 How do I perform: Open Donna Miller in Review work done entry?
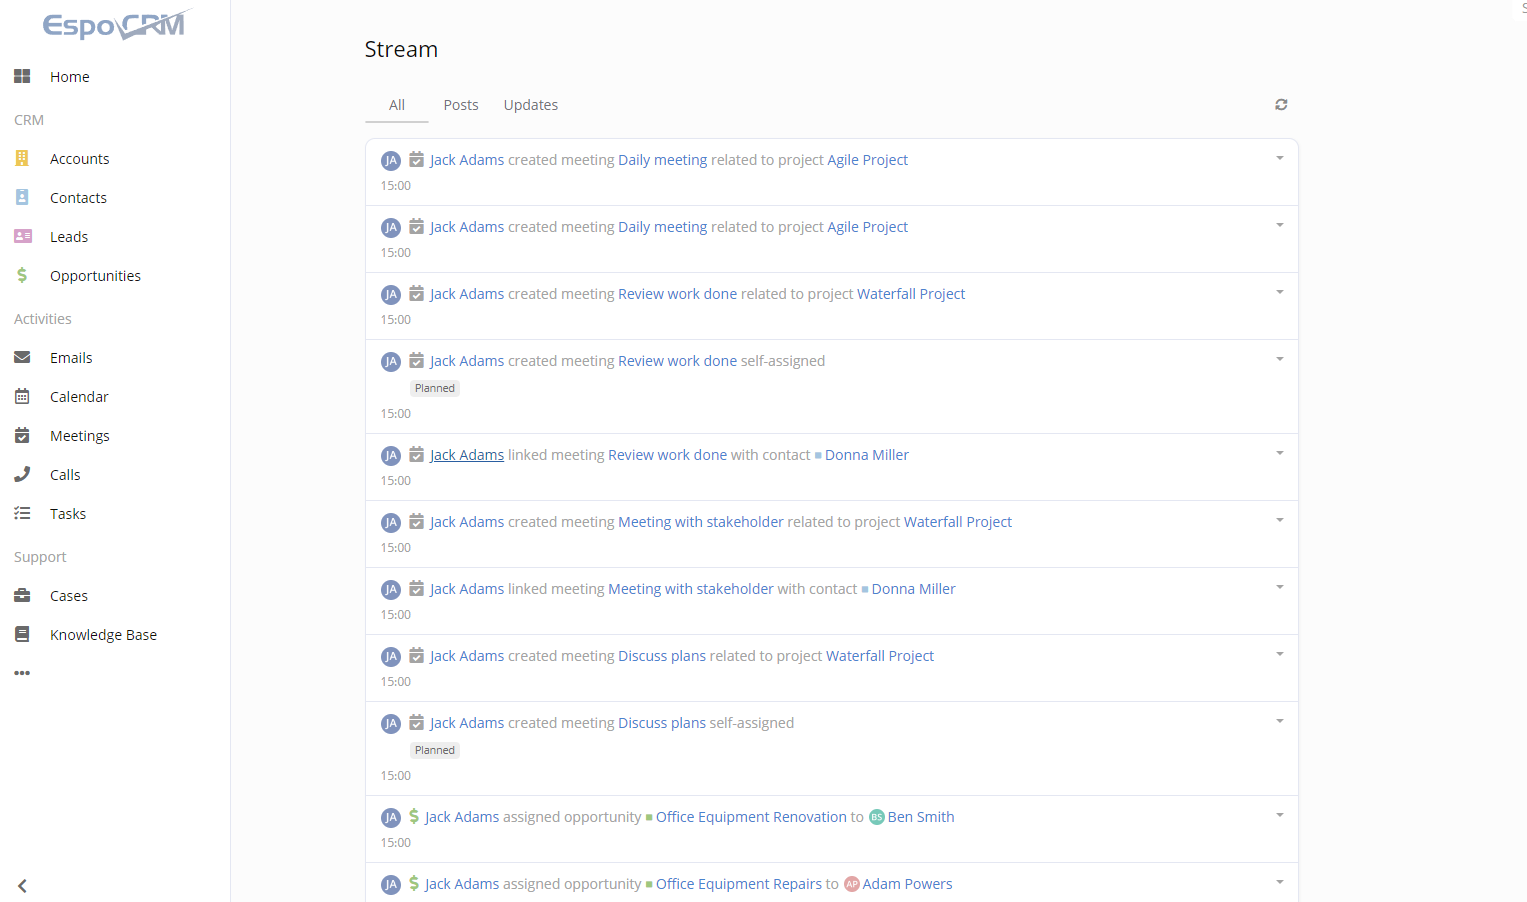[867, 455]
